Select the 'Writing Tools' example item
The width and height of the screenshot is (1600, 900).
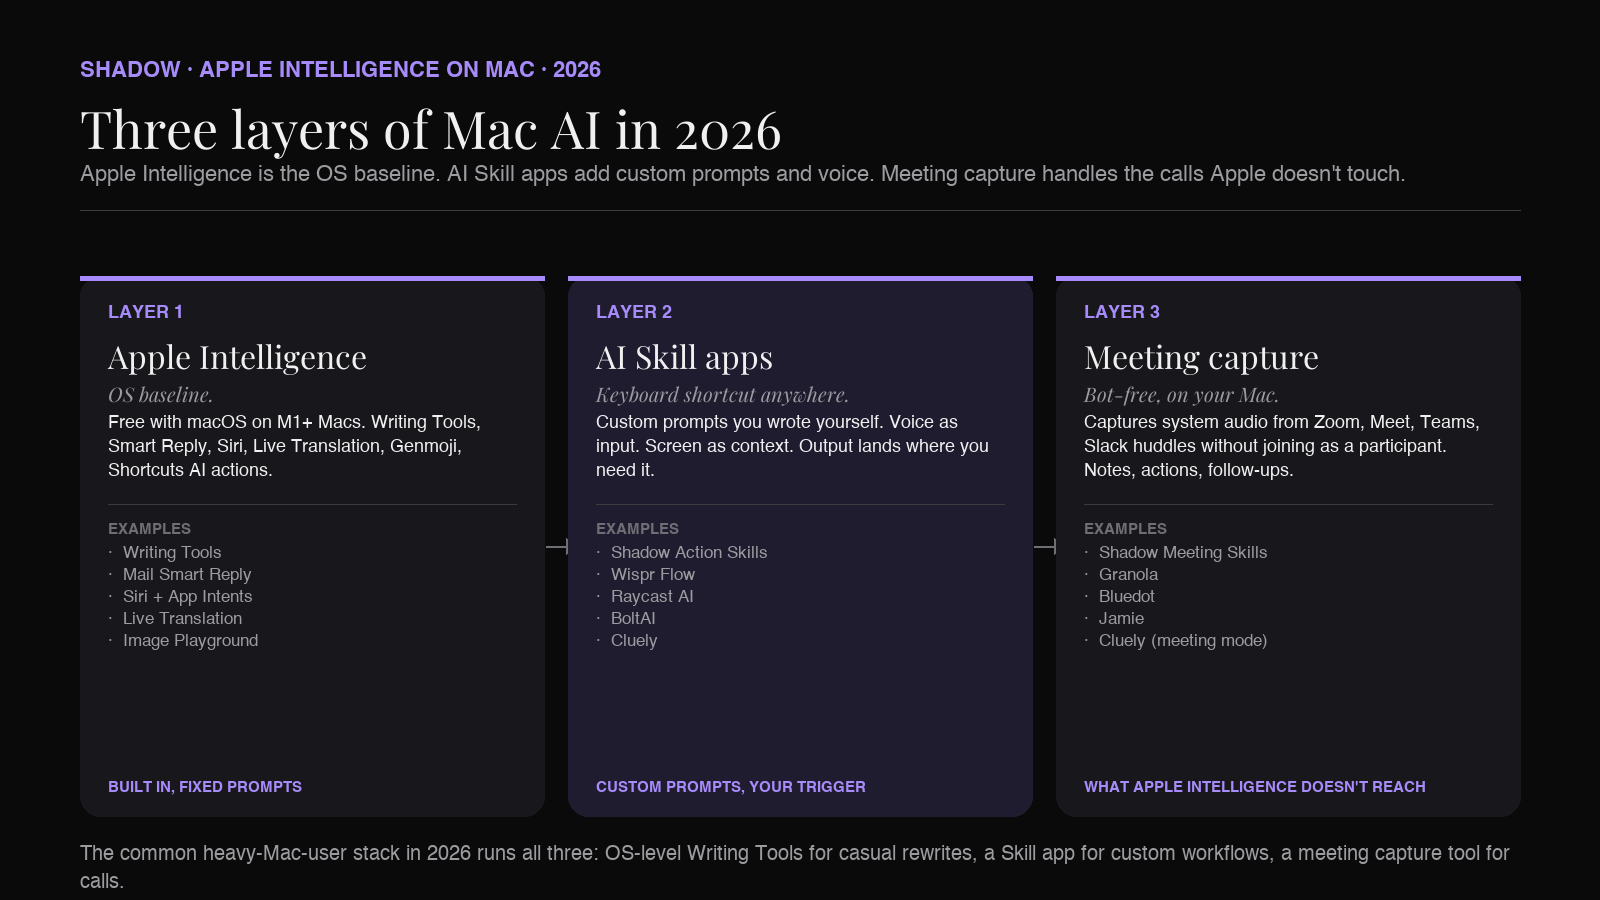[x=172, y=552]
